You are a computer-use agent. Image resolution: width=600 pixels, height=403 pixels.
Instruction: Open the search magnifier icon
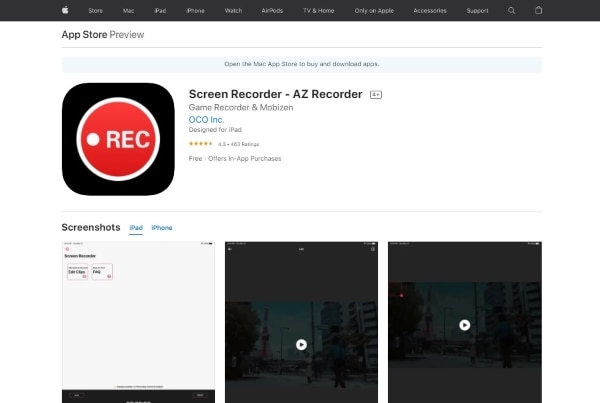pos(511,10)
